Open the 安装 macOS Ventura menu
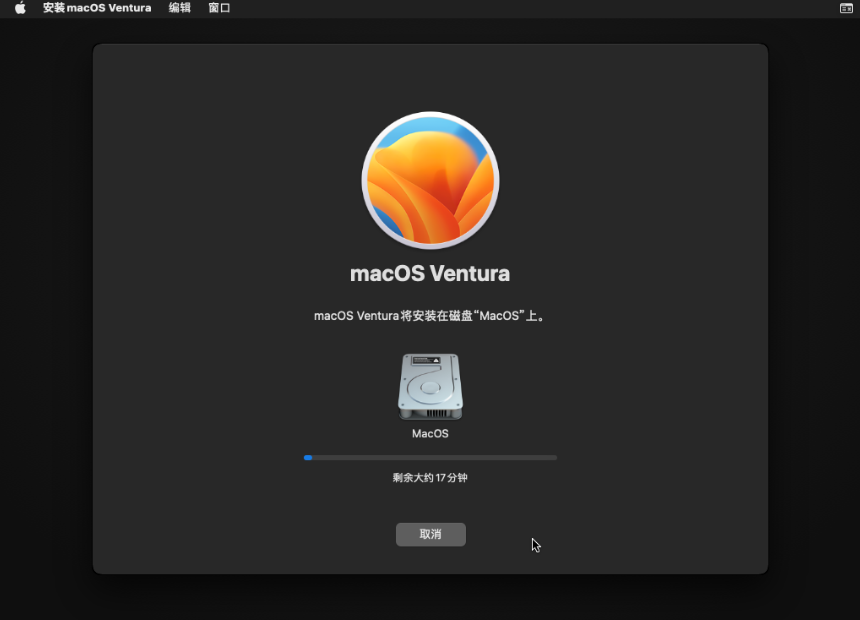The width and height of the screenshot is (860, 620). (97, 8)
